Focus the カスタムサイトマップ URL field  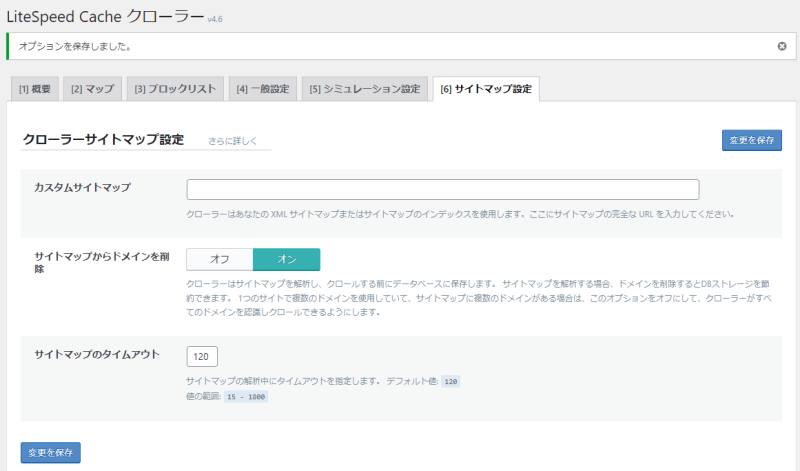tap(442, 190)
